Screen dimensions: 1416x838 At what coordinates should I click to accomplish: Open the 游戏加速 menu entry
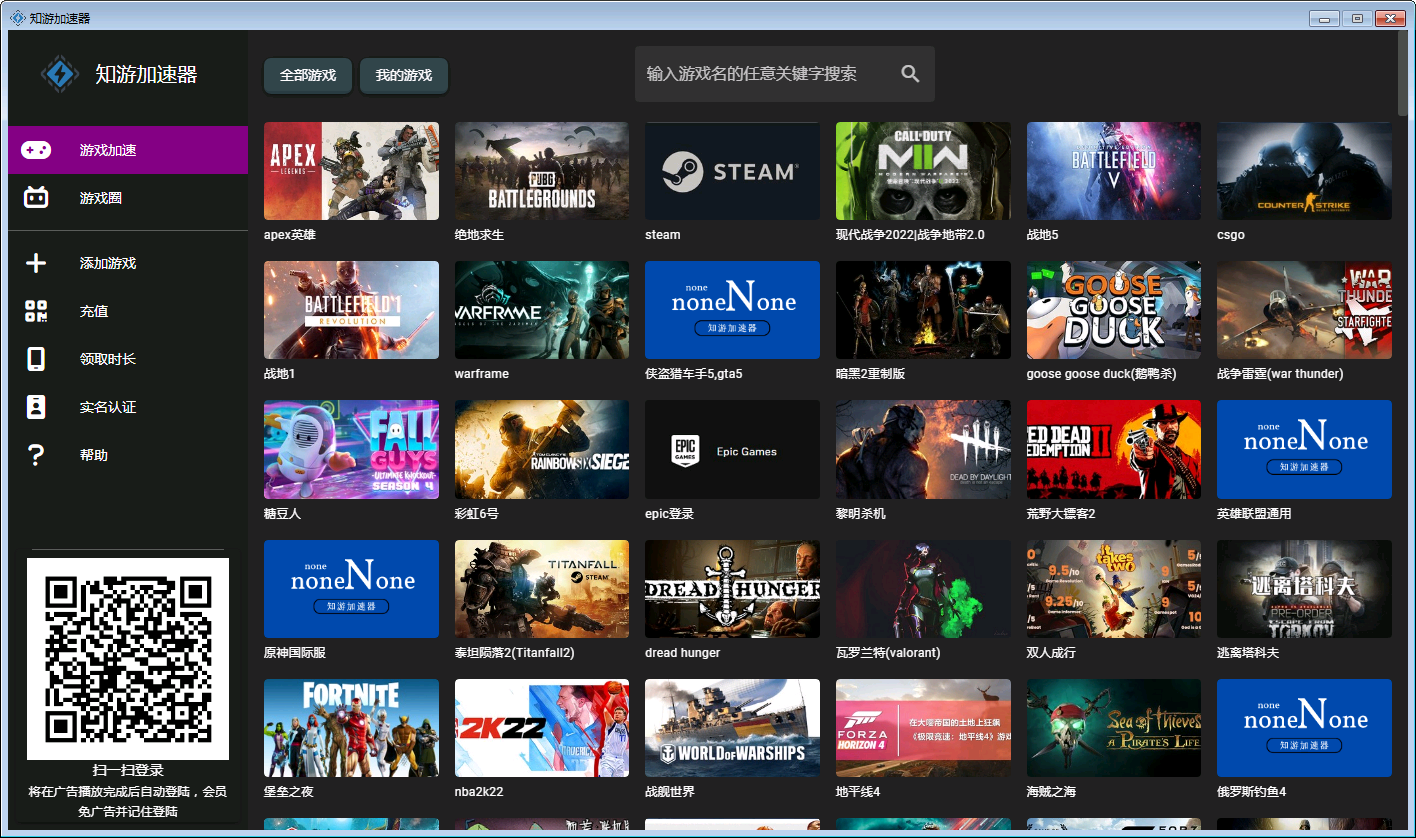128,150
